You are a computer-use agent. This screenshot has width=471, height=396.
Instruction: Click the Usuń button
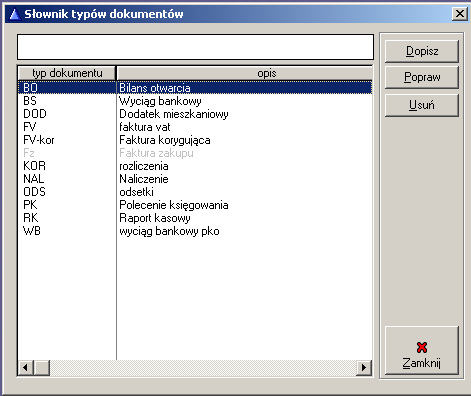point(422,105)
